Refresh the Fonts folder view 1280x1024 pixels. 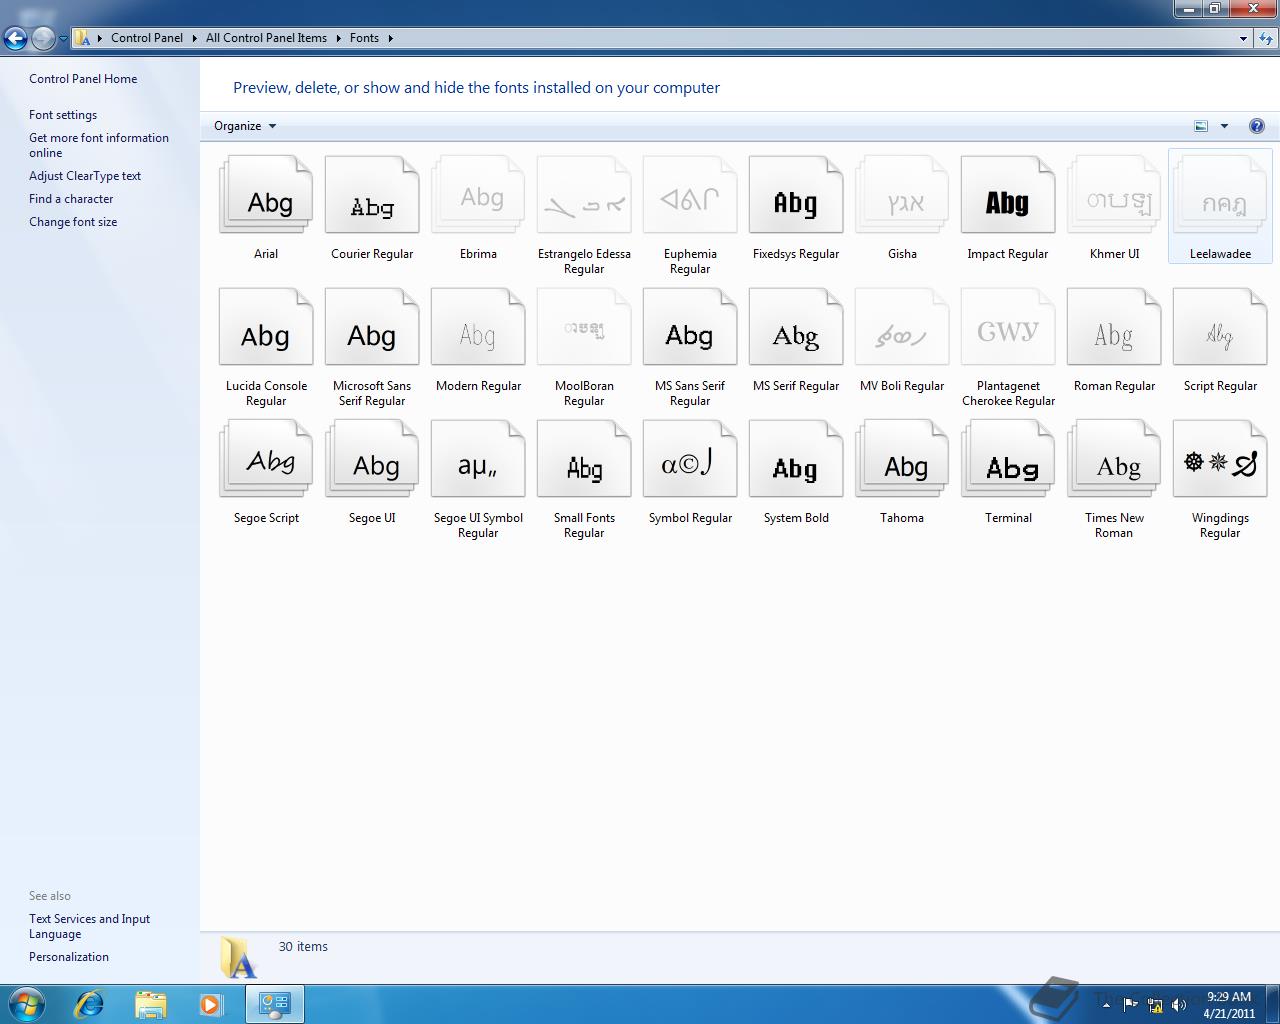(x=1266, y=38)
